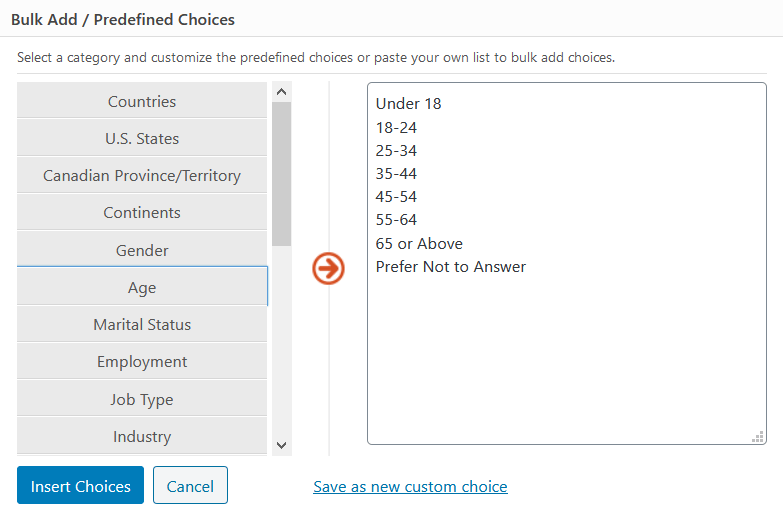Viewport: 783px width, 519px height.
Task: Click inside the choices text area
Action: pos(566,360)
